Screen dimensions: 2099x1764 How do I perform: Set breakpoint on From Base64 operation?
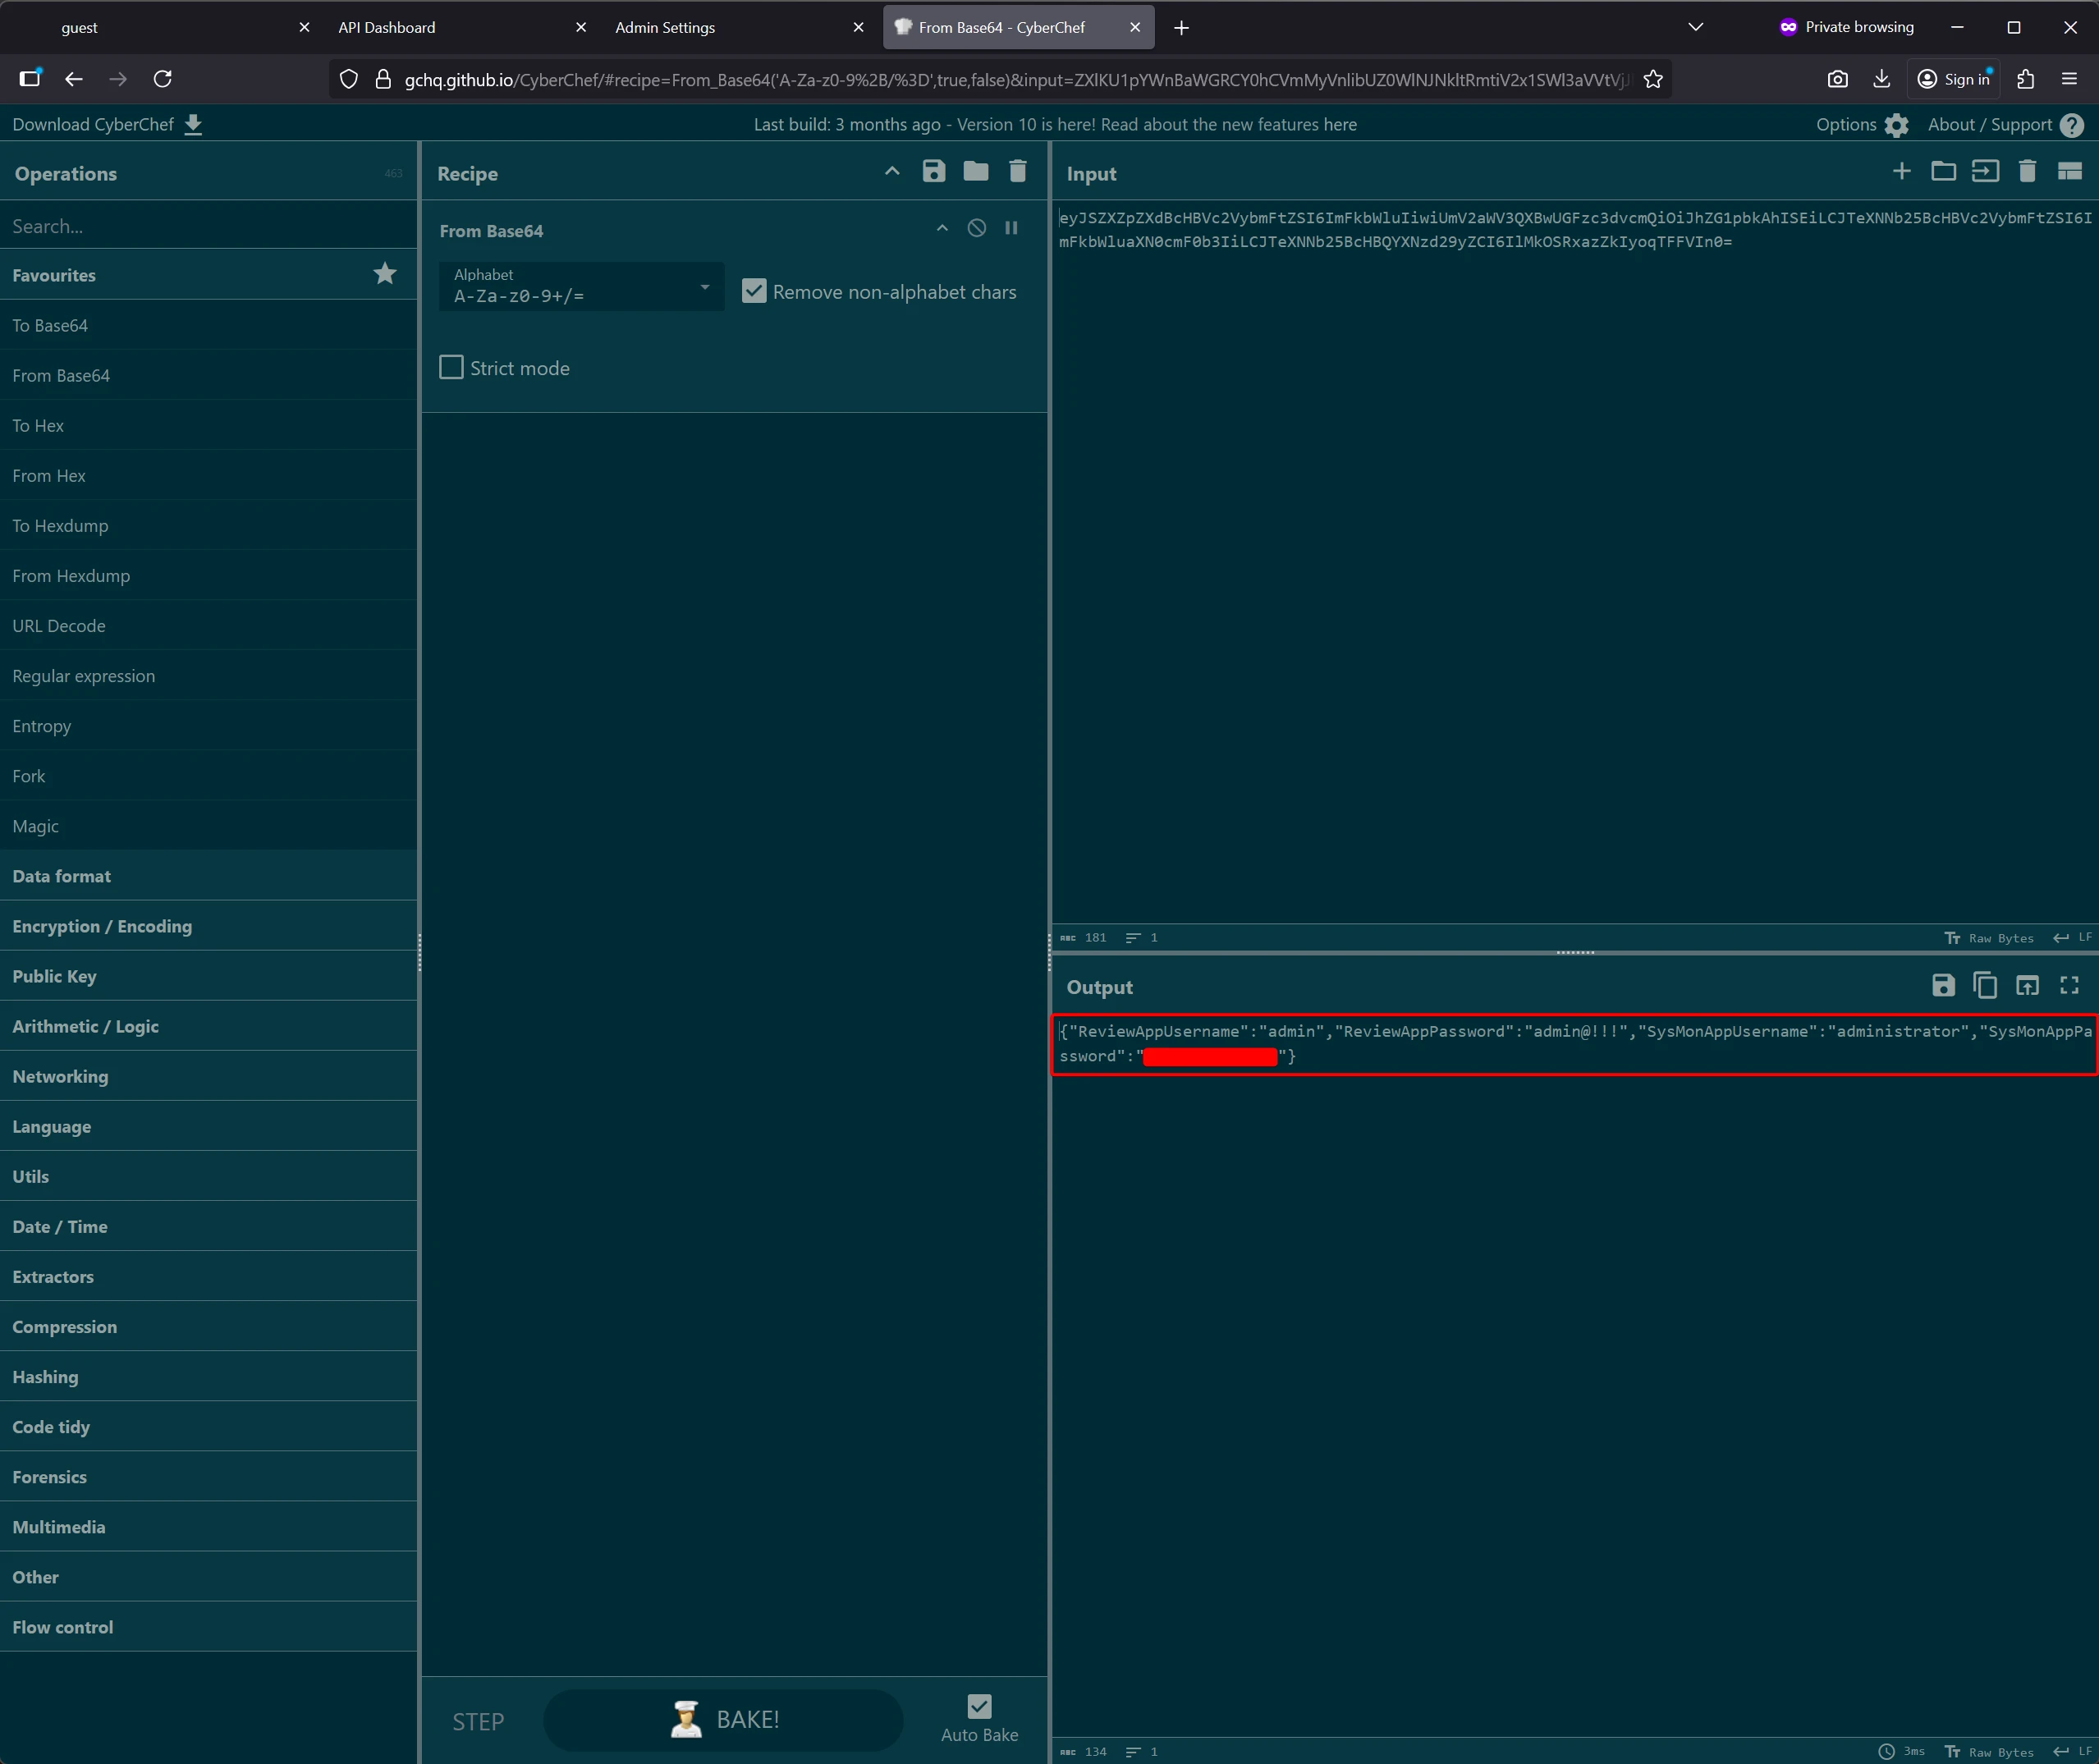(1011, 229)
